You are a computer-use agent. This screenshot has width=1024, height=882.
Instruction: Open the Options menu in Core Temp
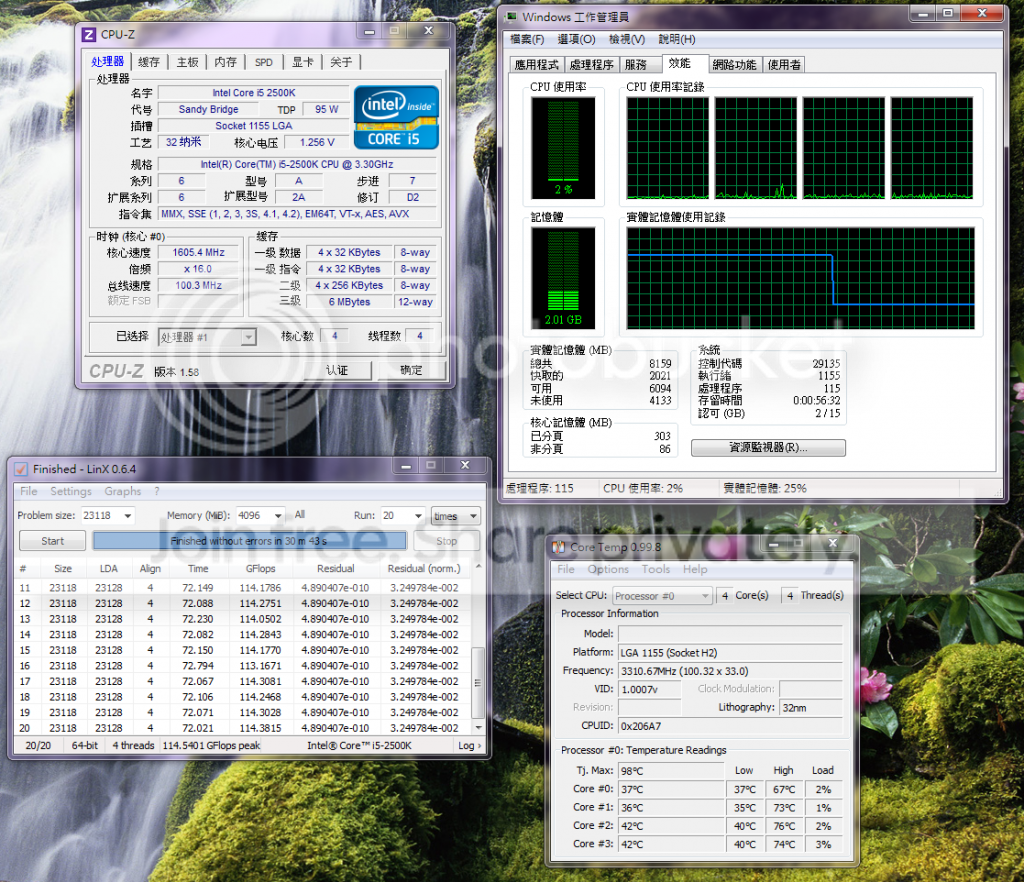click(x=608, y=569)
